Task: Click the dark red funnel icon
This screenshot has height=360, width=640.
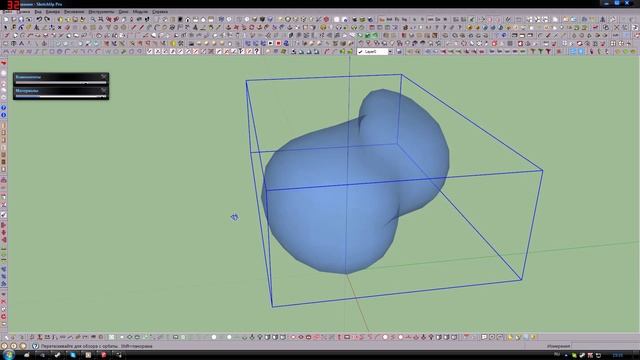Action: pos(548,51)
